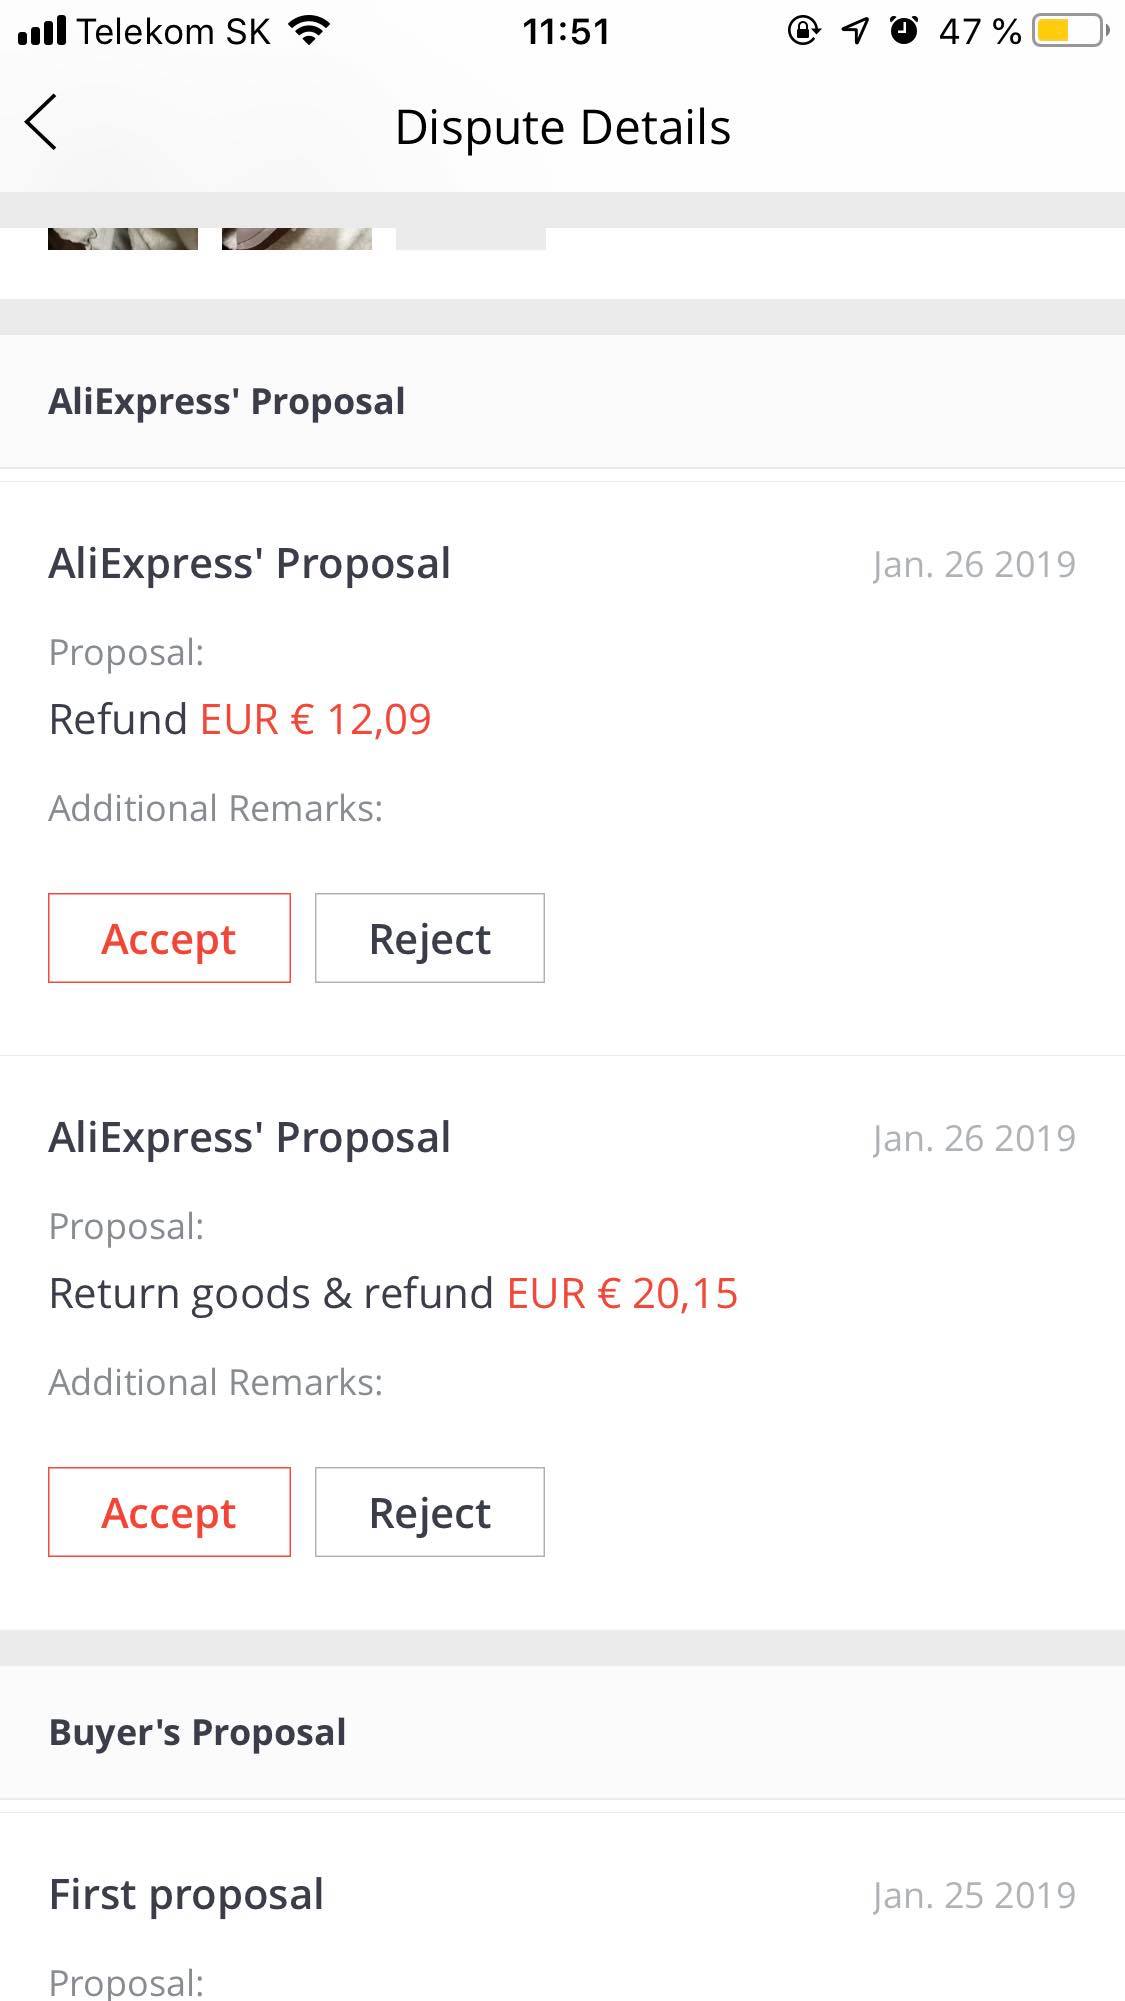Tap the battery indicator icon
The width and height of the screenshot is (1125, 2001).
tap(1070, 31)
